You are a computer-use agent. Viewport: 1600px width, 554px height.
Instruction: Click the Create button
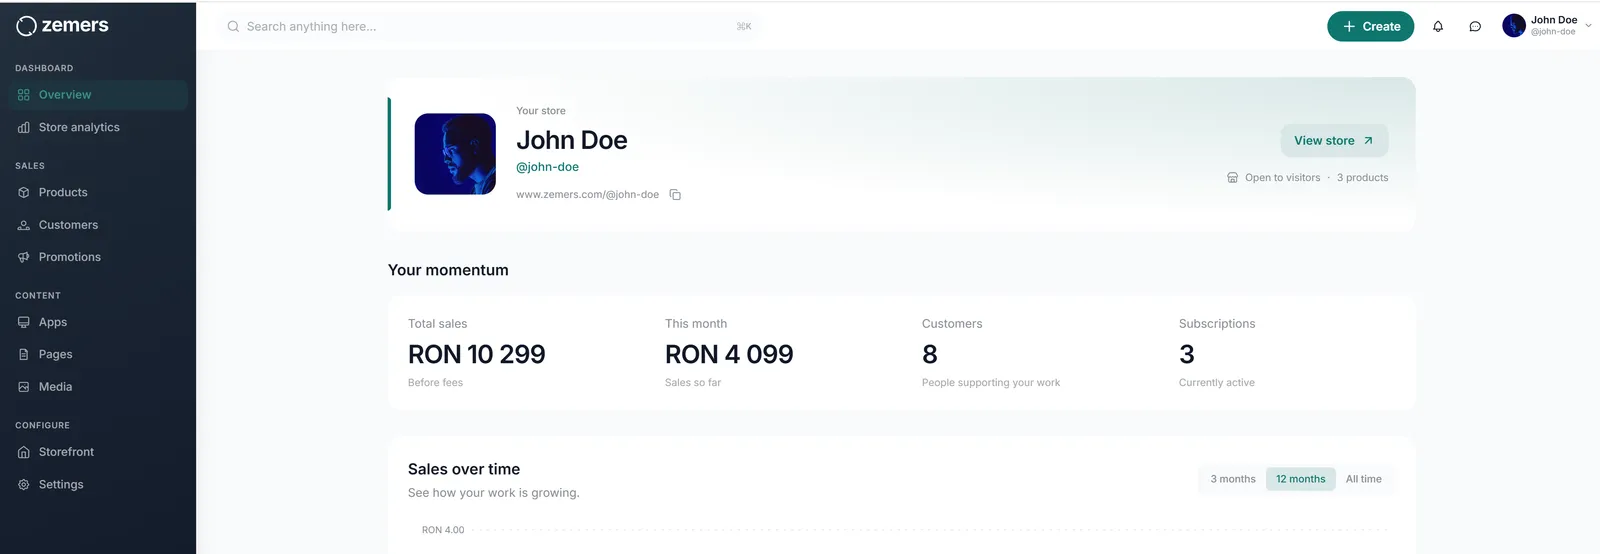(1370, 27)
